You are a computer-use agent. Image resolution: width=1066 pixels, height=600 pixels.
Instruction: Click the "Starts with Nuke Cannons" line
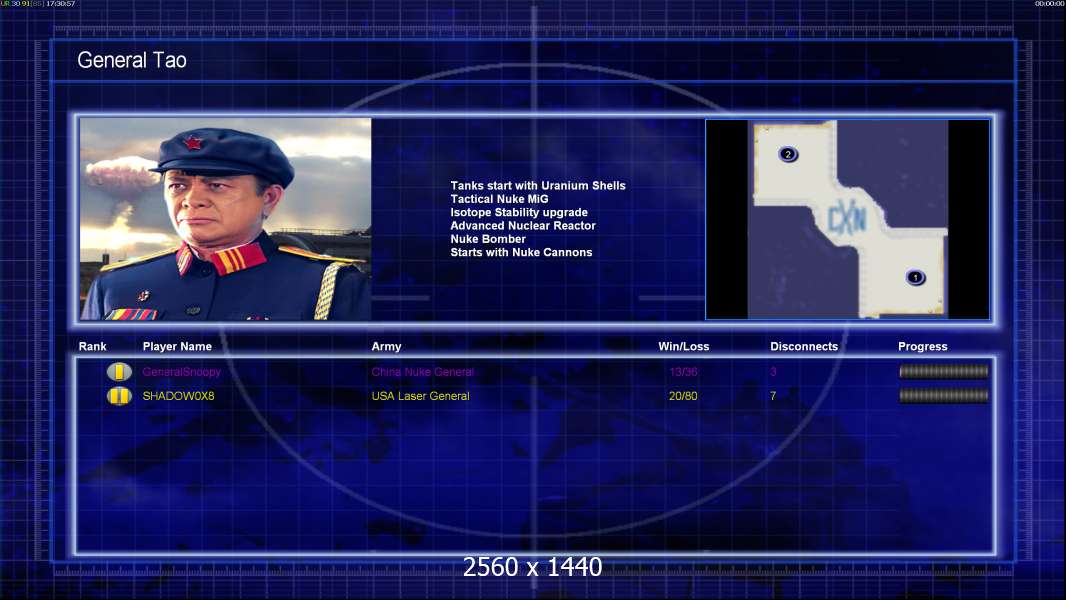(521, 252)
